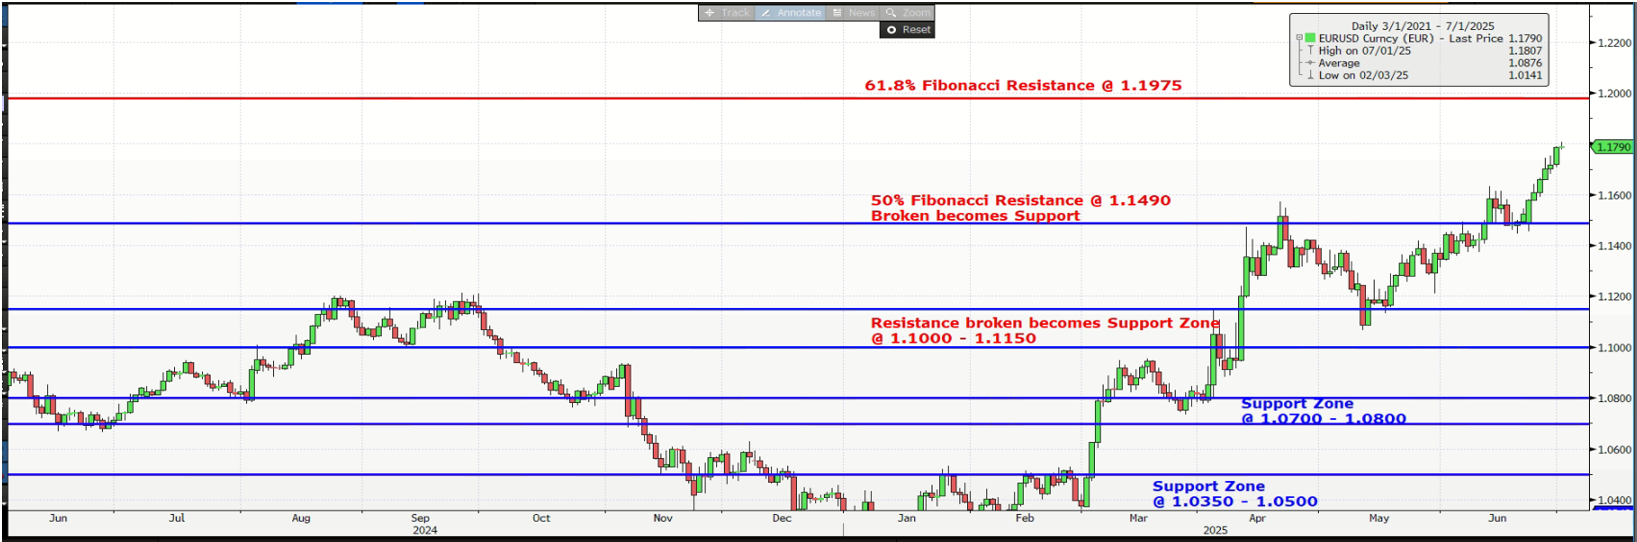1637x542 pixels.
Task: Click the 1.0800 price axis label
Action: pos(1614,398)
